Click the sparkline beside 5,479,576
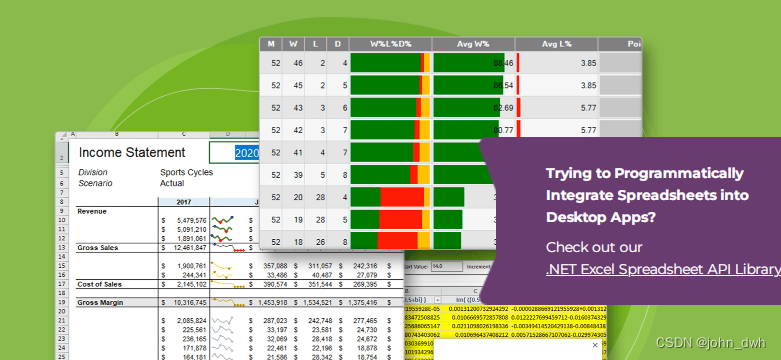Image resolution: width=781 pixels, height=360 pixels. tap(222, 220)
